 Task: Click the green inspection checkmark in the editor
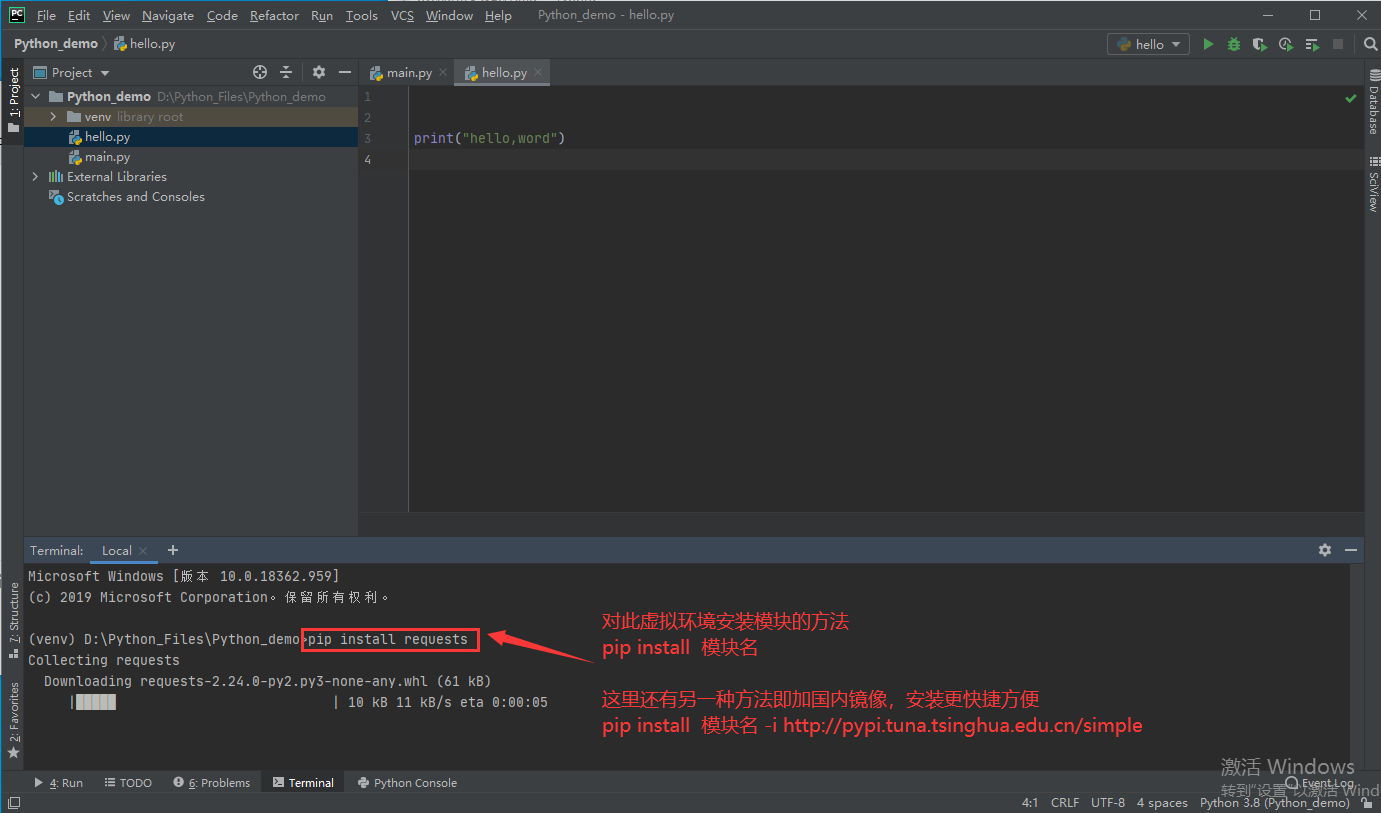(x=1351, y=98)
